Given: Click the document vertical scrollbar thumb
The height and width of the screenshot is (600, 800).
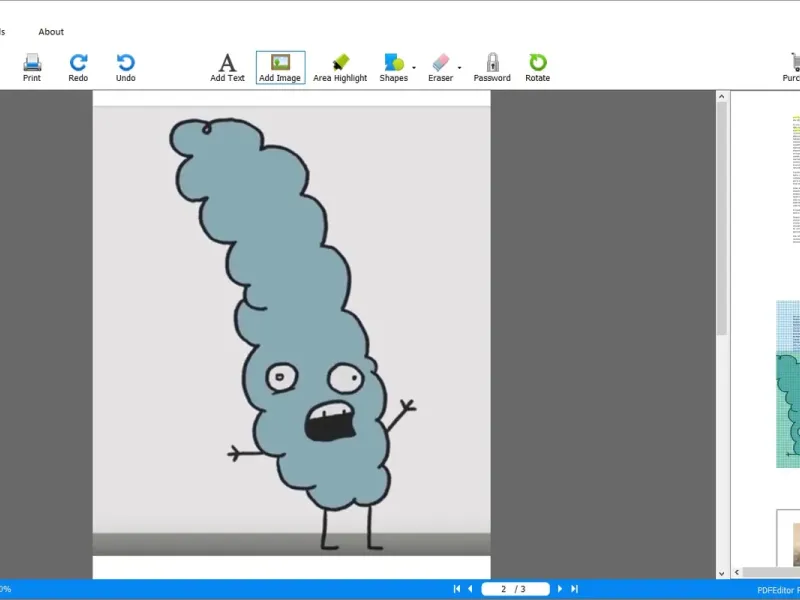Looking at the screenshot, I should click(x=721, y=218).
